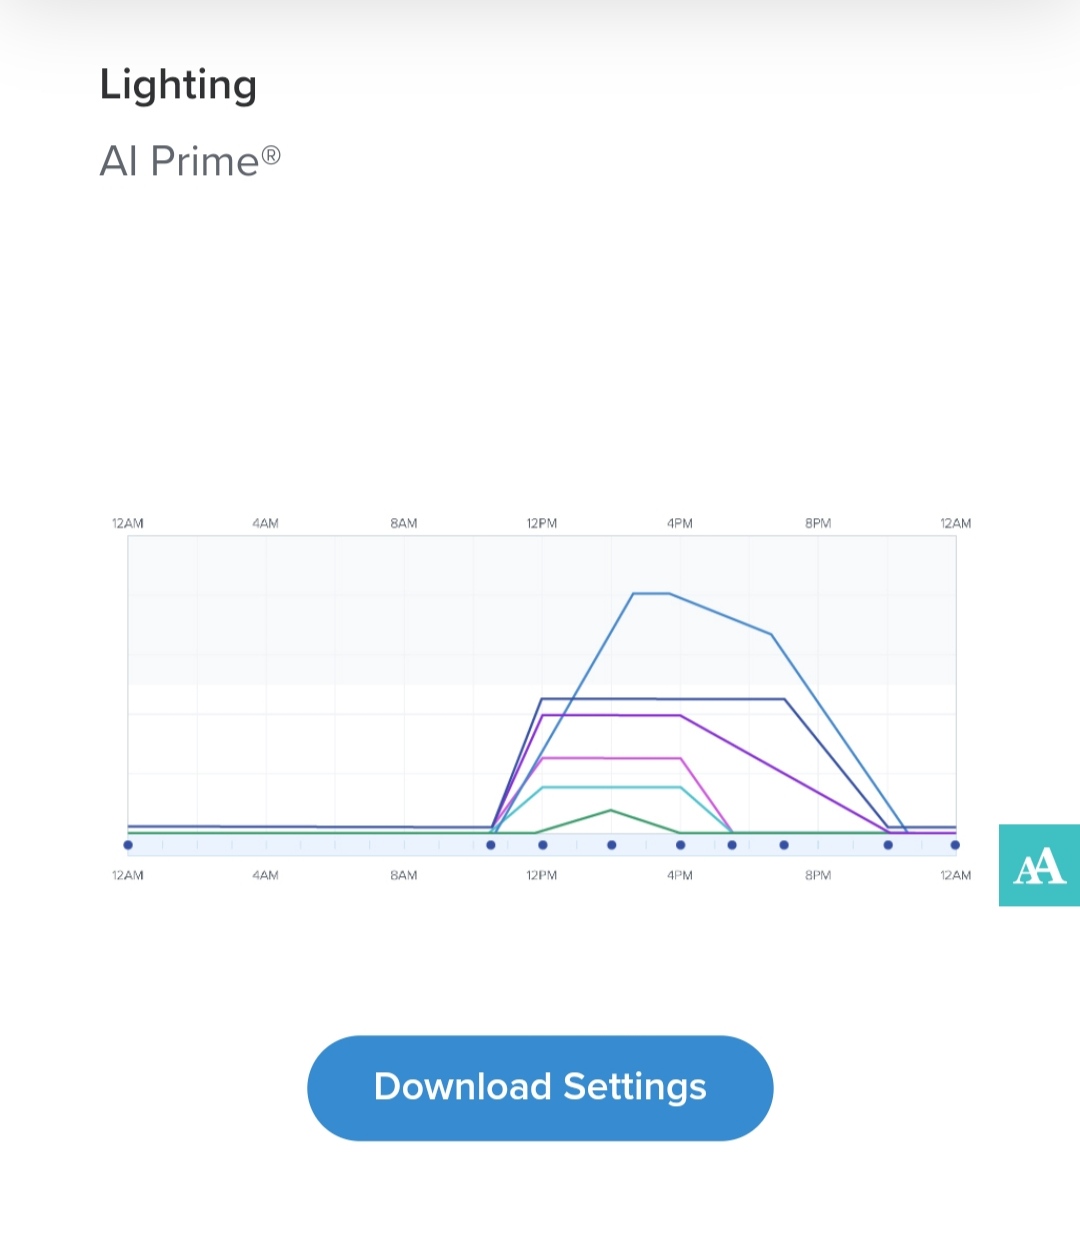This screenshot has width=1080, height=1248.
Task: Click the light blue line's highest plateau
Action: tap(651, 594)
